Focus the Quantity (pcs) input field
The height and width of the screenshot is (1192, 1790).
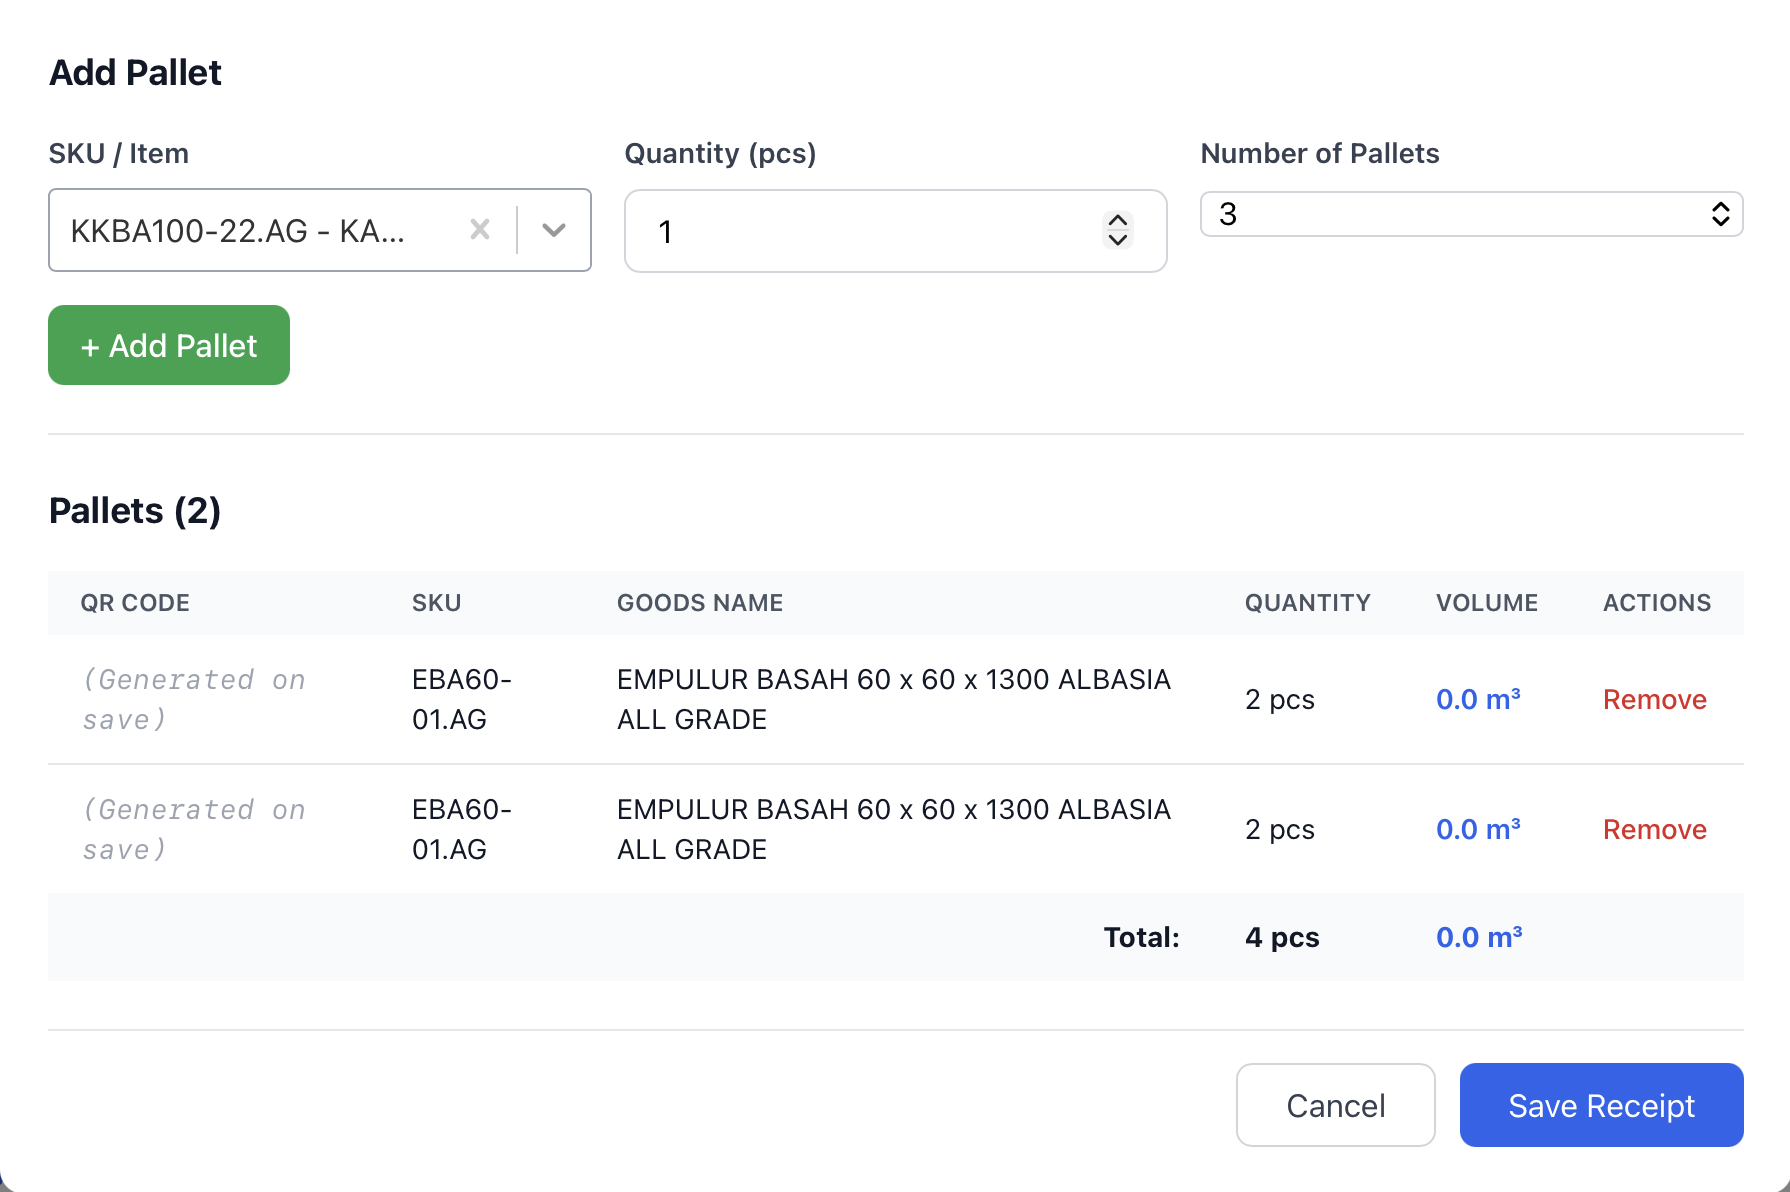[x=860, y=231]
